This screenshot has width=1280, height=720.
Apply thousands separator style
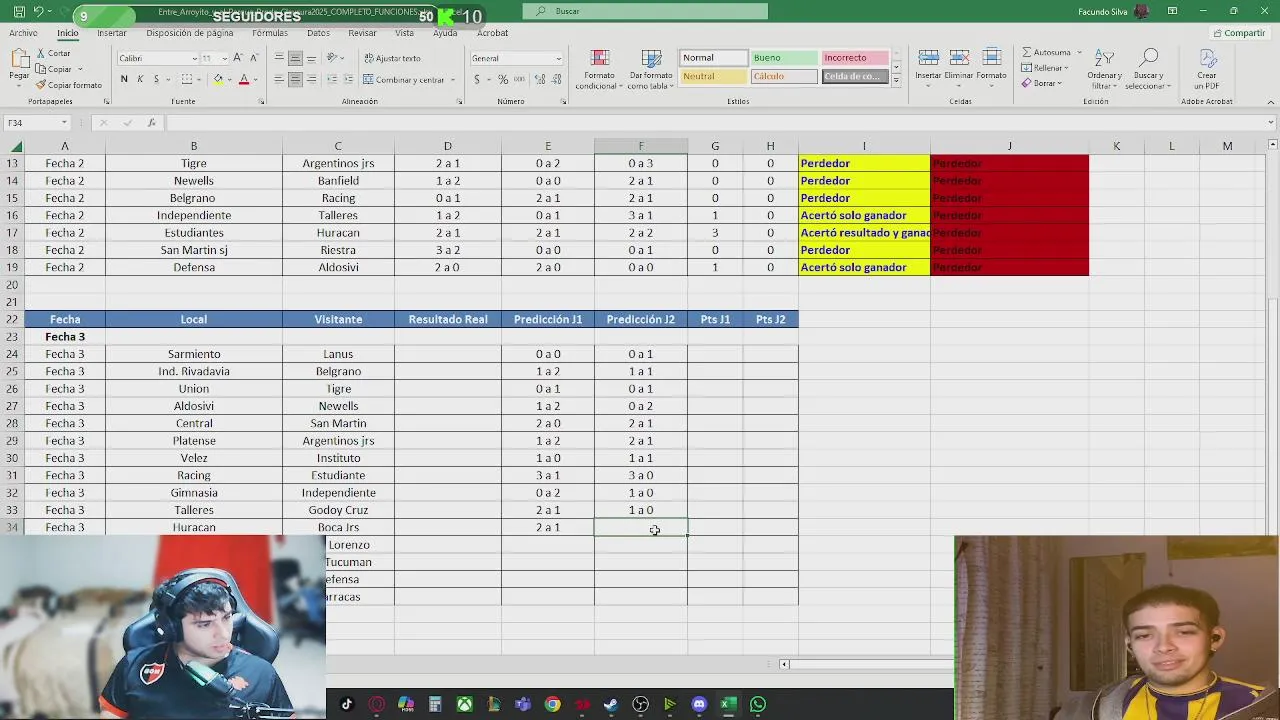(x=518, y=79)
